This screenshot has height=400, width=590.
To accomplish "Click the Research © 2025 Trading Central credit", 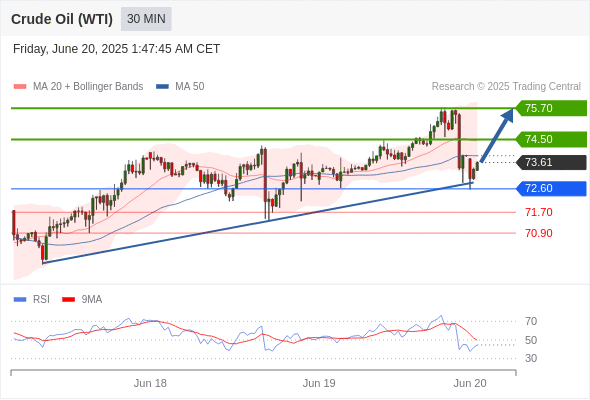I will (x=506, y=87).
